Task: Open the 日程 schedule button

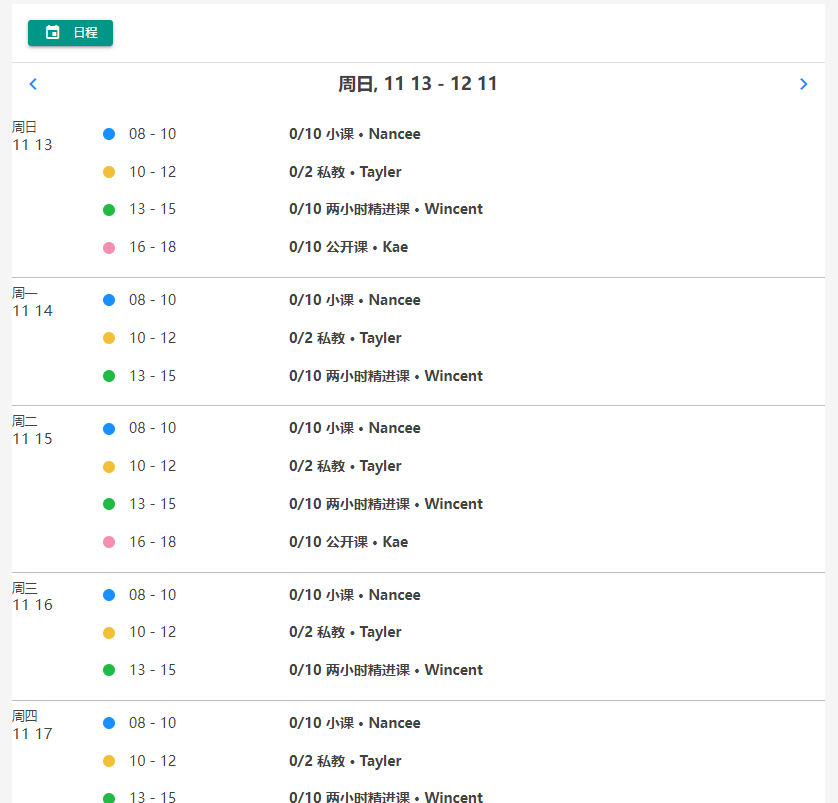Action: pyautogui.click(x=70, y=33)
